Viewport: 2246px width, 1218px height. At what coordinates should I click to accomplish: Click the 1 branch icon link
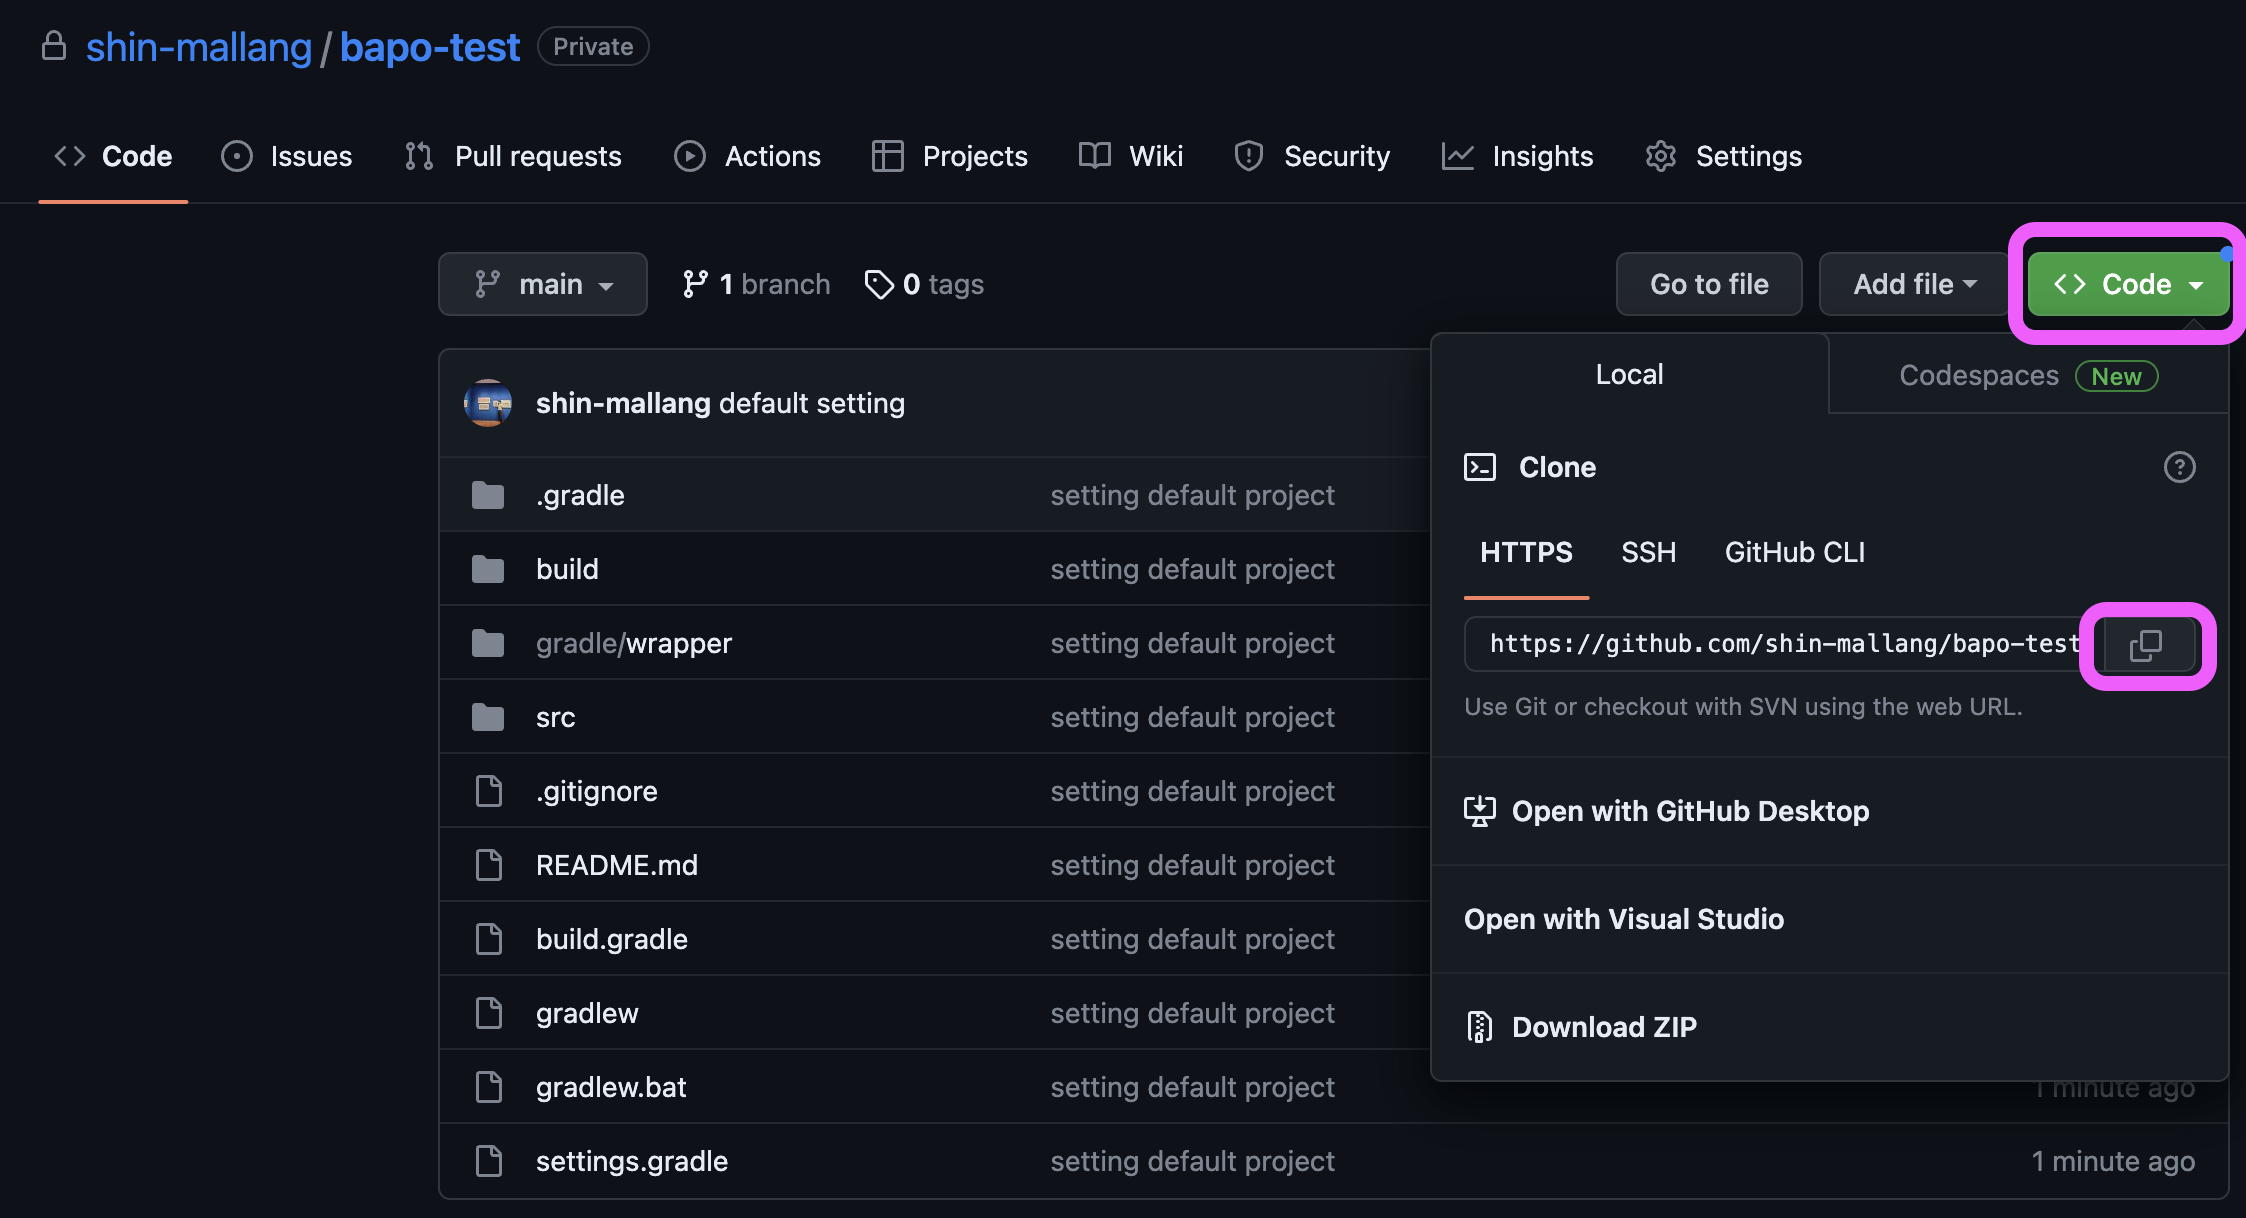(695, 285)
